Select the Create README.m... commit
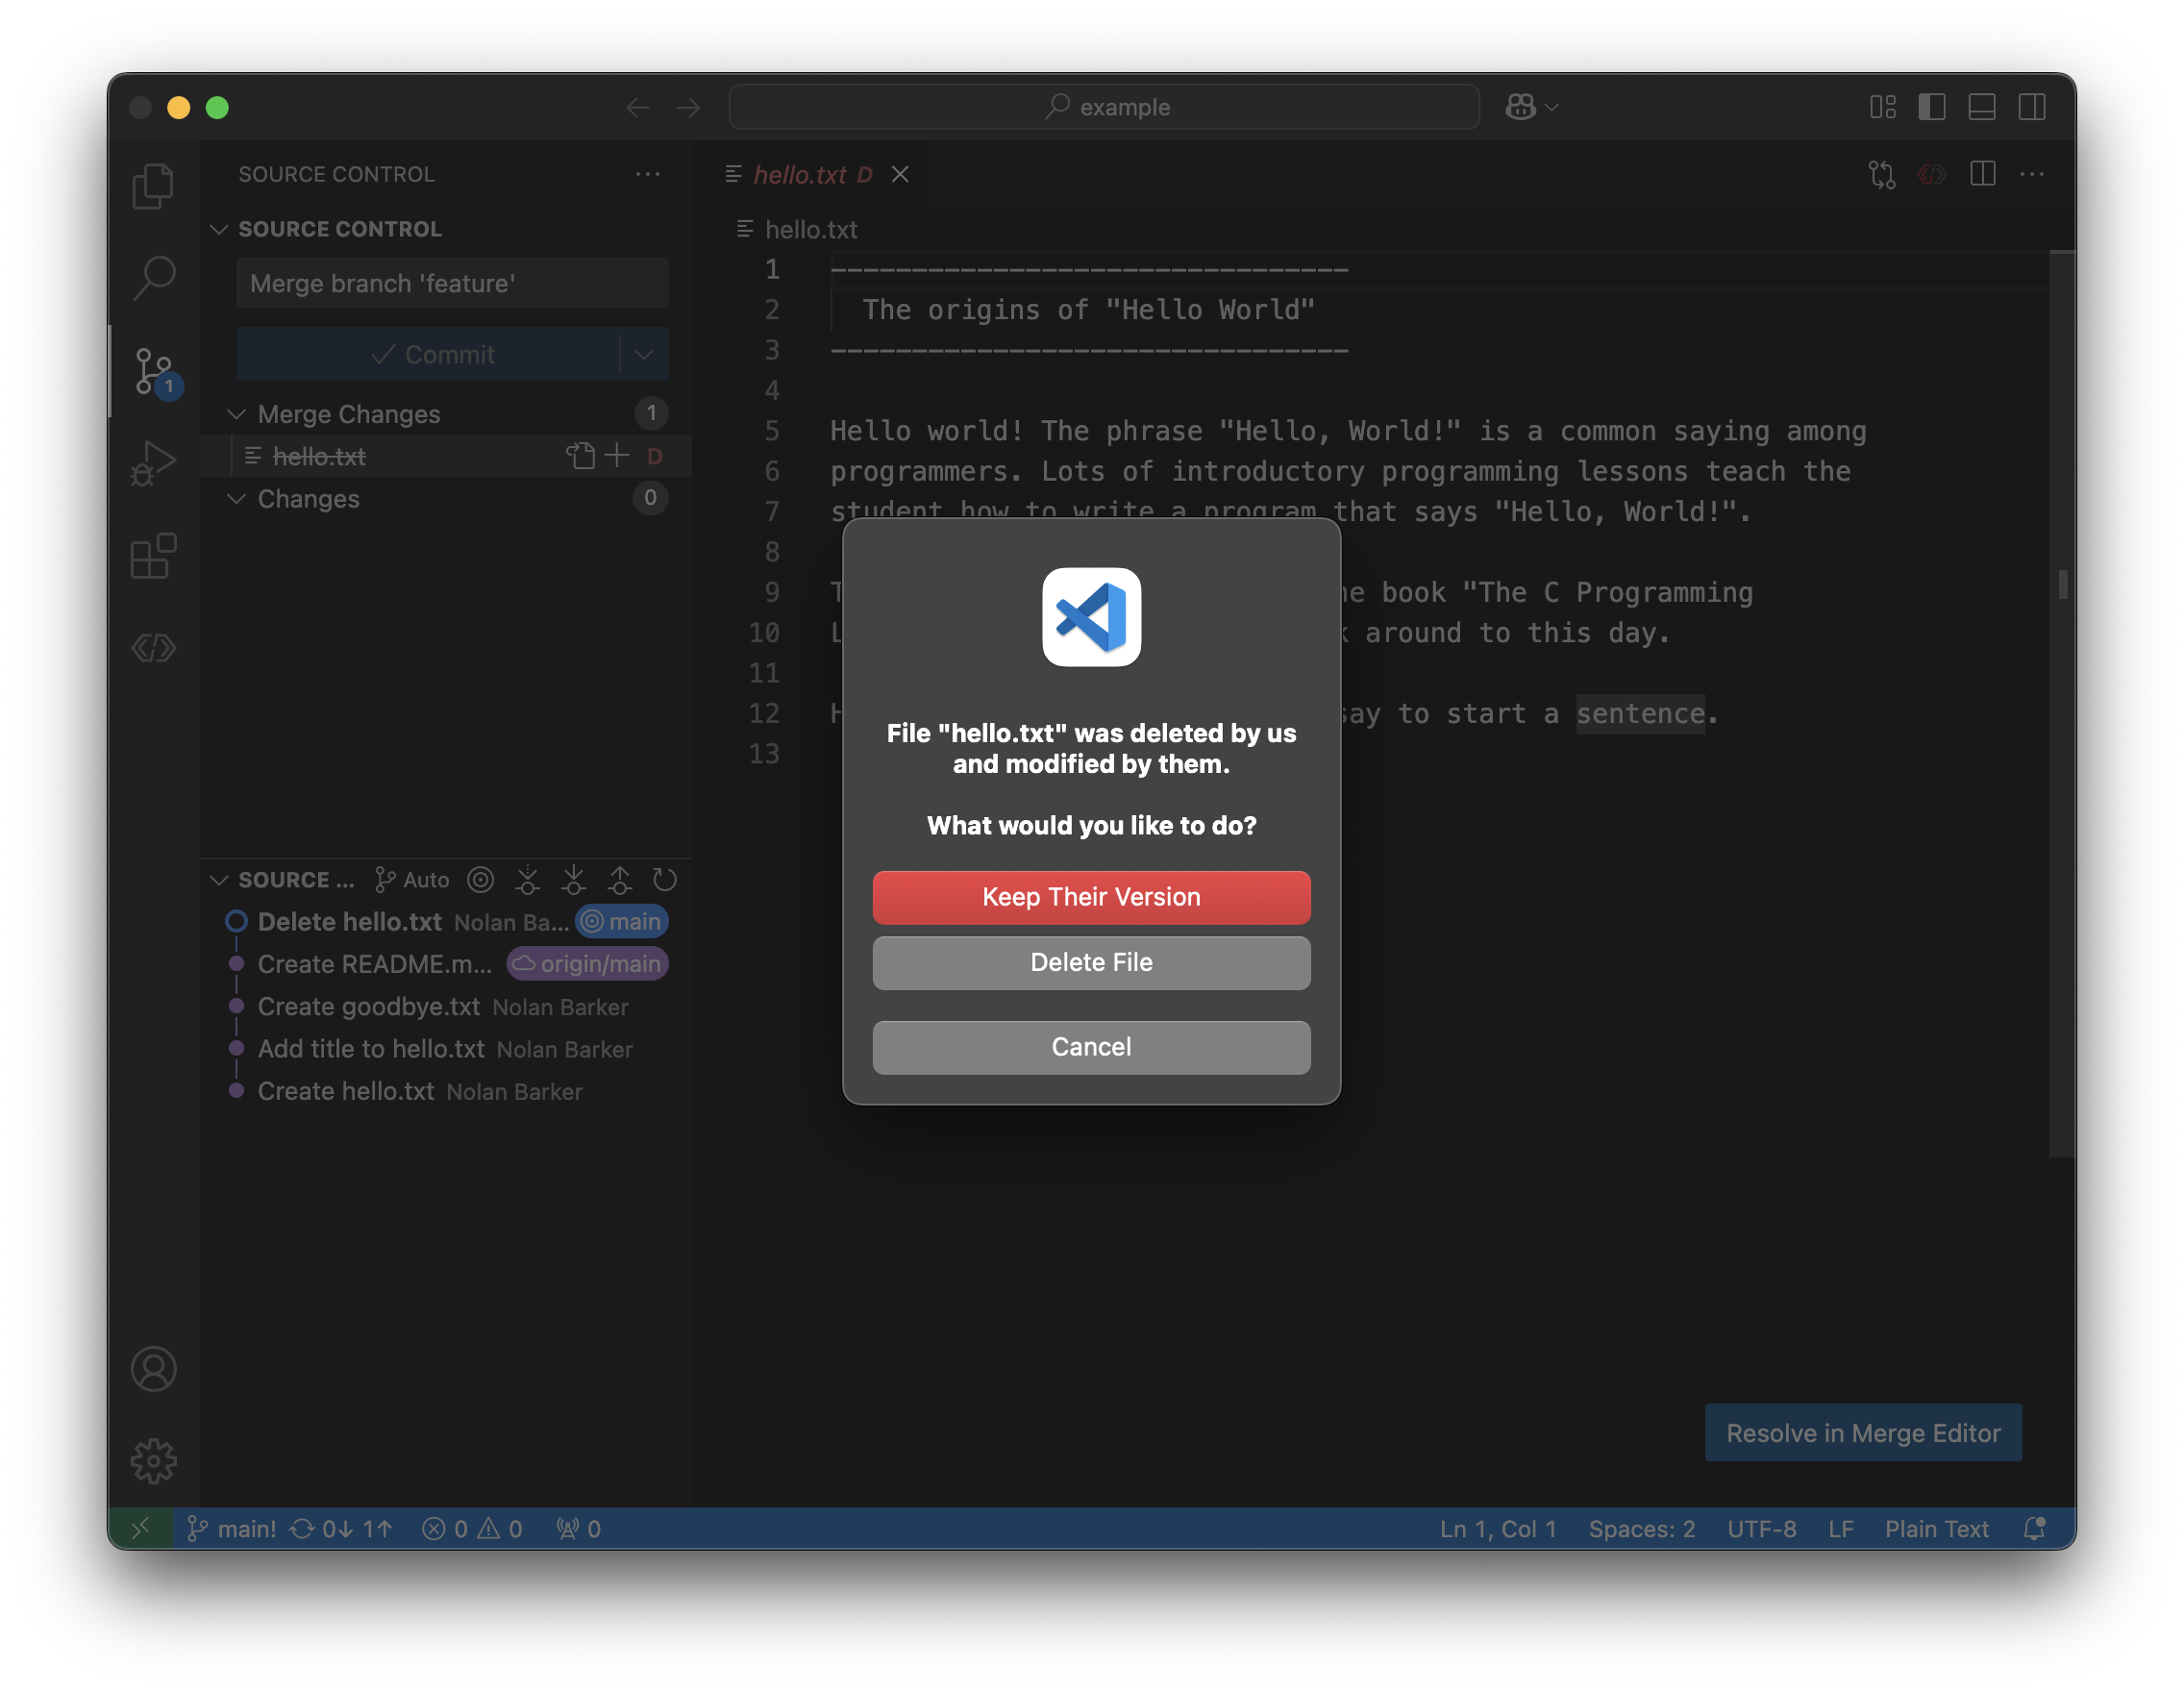2184x1692 pixels. pos(446,964)
